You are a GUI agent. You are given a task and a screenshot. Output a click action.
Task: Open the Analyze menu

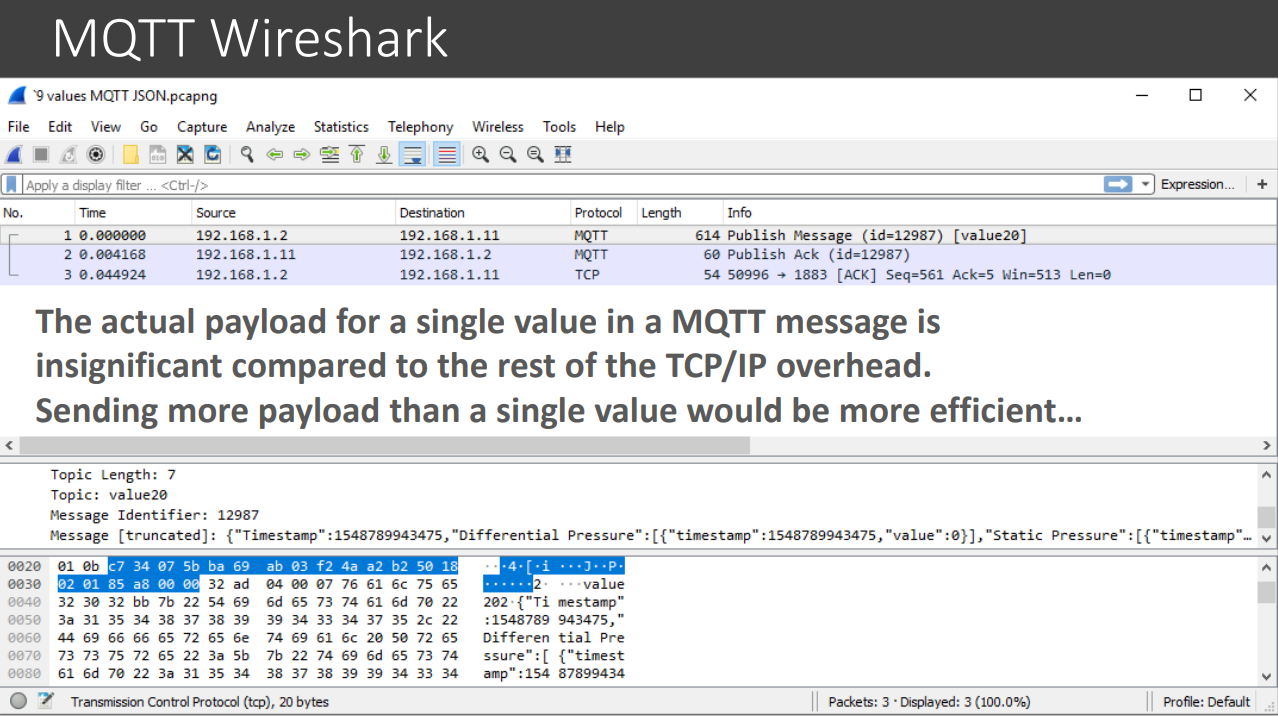270,127
